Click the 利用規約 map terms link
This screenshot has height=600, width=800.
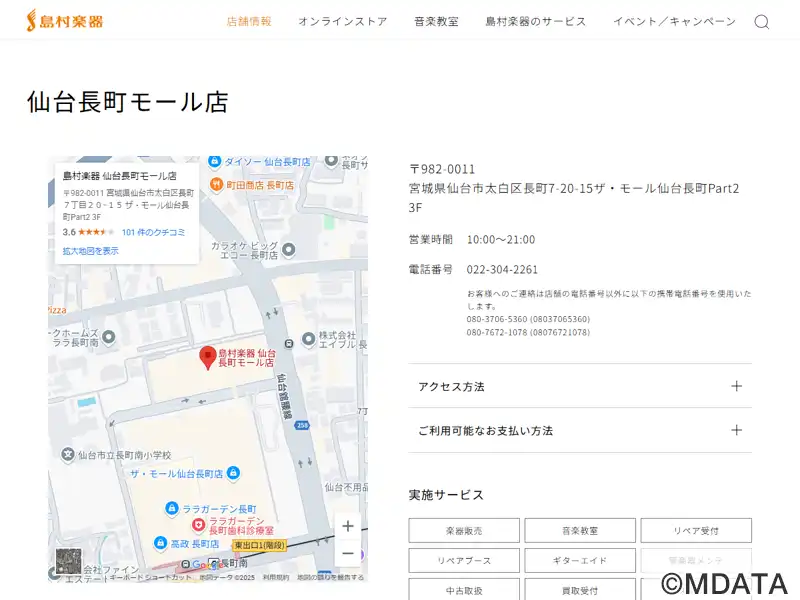point(276,578)
